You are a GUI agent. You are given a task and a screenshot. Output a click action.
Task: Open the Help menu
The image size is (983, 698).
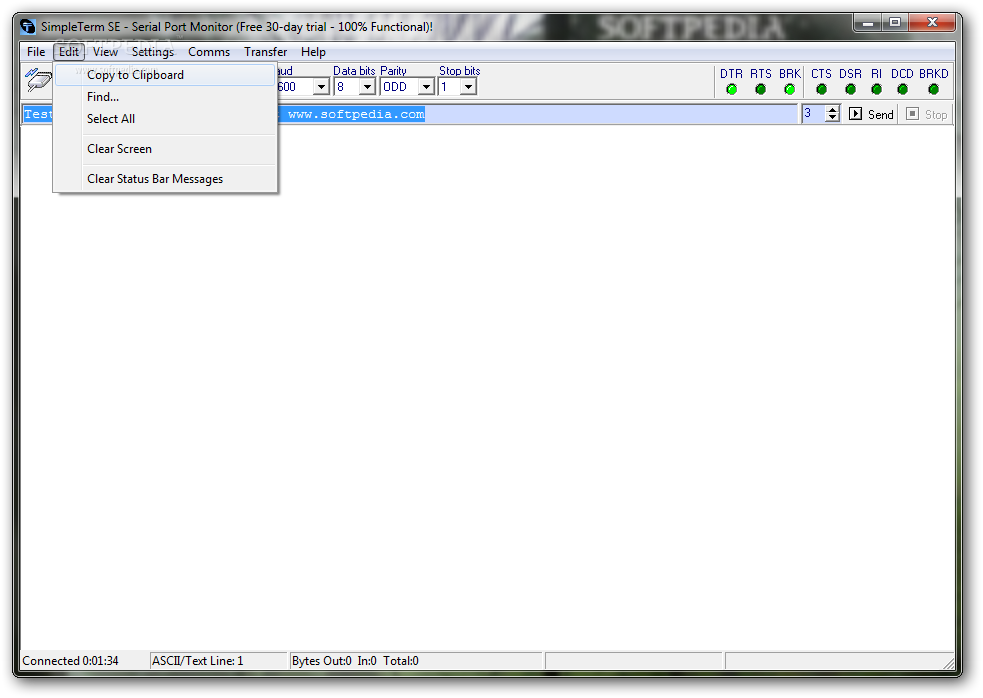pos(313,52)
